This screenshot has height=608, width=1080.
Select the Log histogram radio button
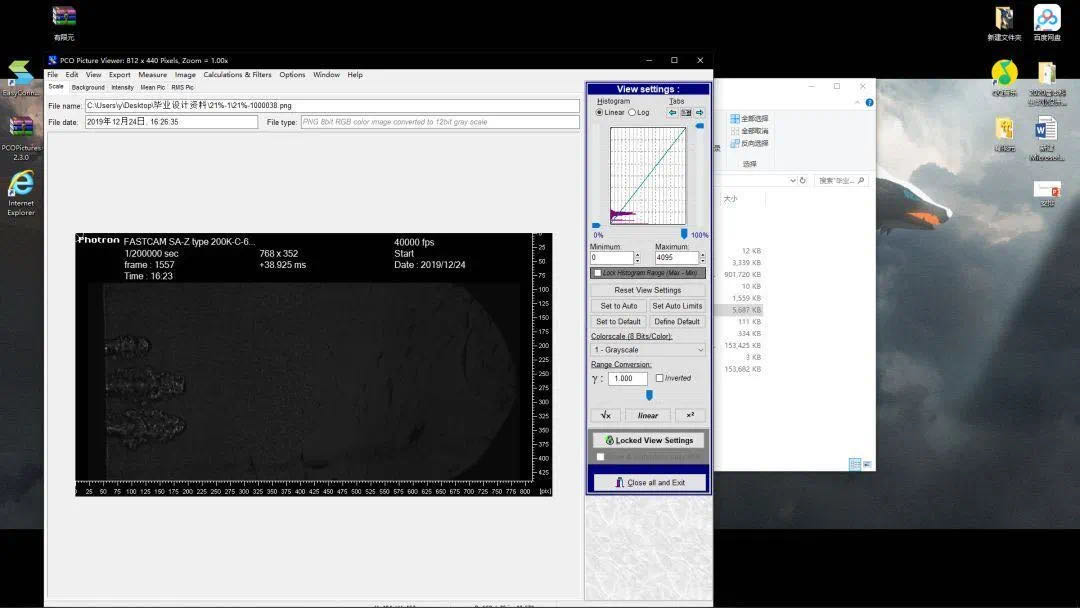[x=632, y=113]
